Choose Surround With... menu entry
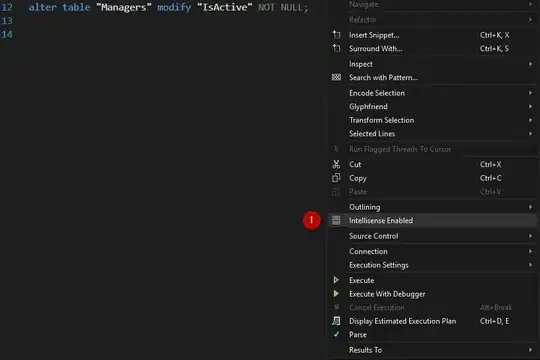The width and height of the screenshot is (540, 360). pyautogui.click(x=432, y=48)
